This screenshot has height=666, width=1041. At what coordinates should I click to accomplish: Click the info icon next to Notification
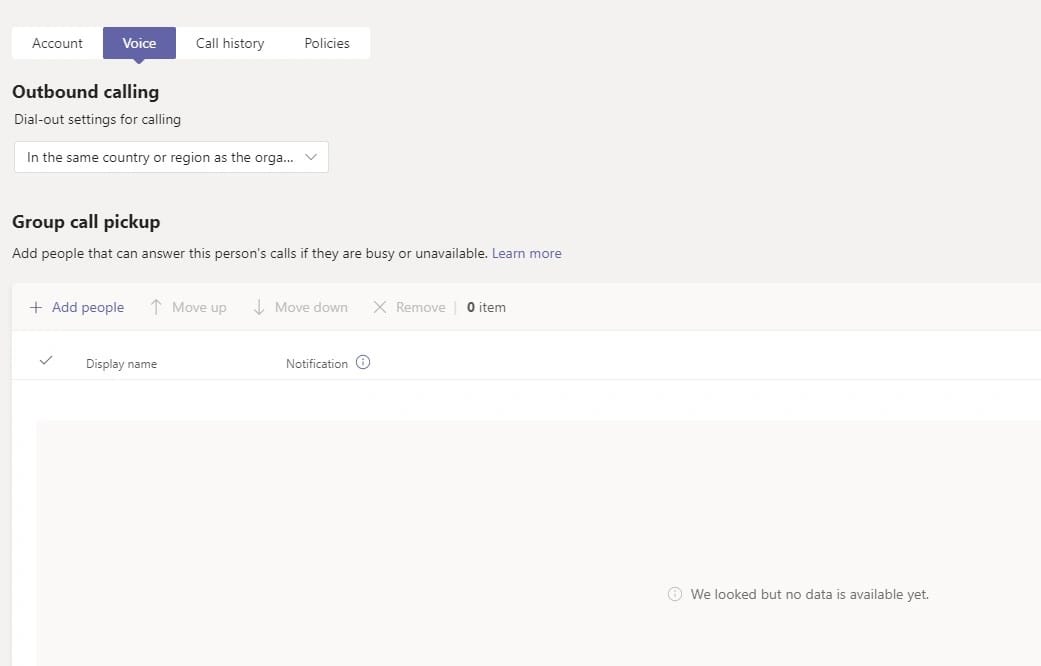[x=363, y=363]
